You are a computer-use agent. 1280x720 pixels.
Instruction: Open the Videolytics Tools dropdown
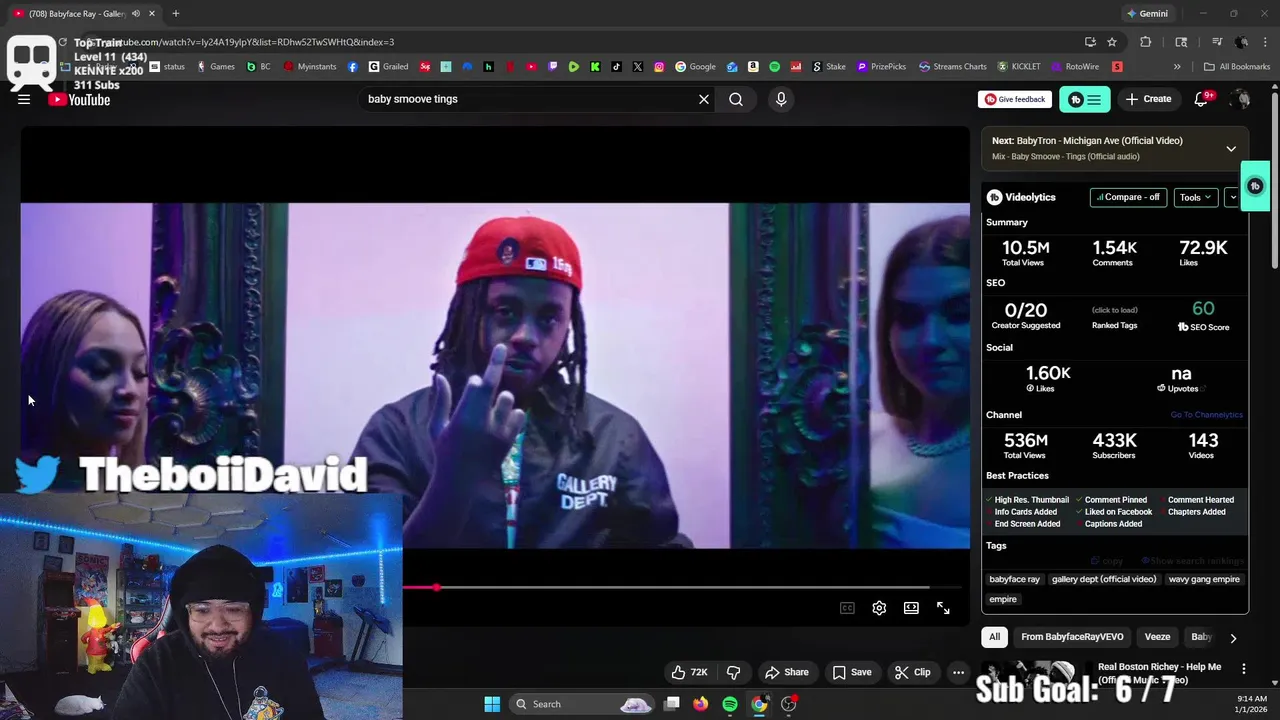pyautogui.click(x=1195, y=197)
